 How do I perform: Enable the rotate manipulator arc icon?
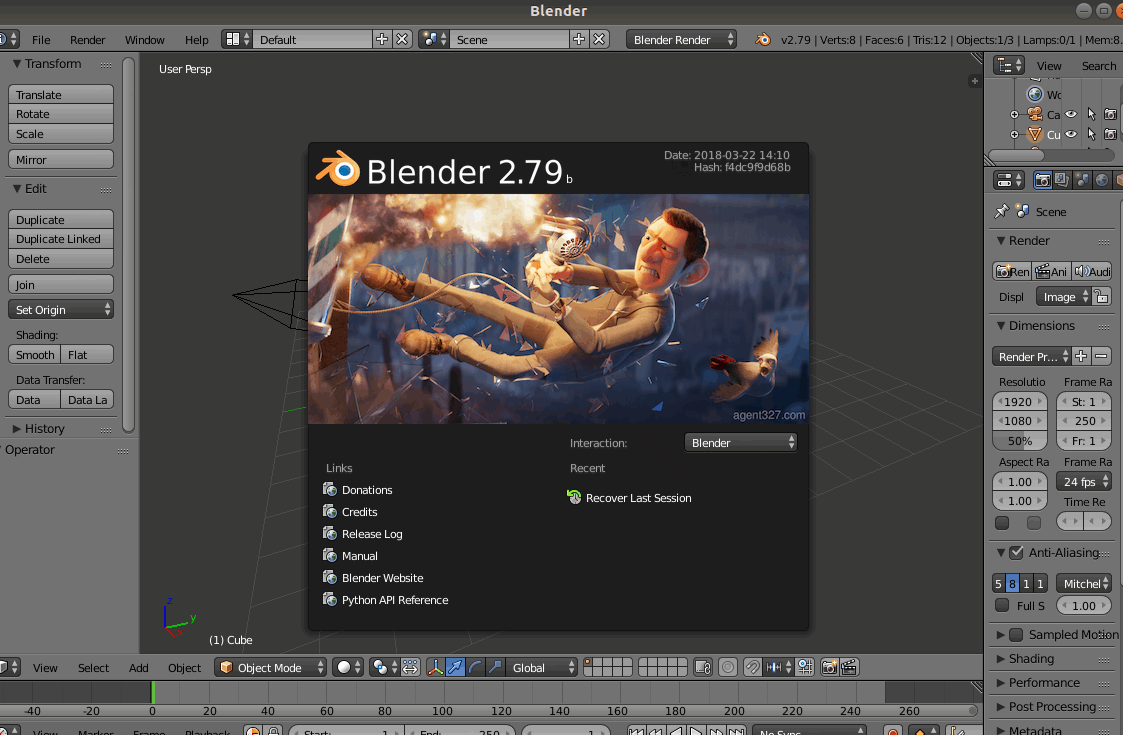(475, 667)
